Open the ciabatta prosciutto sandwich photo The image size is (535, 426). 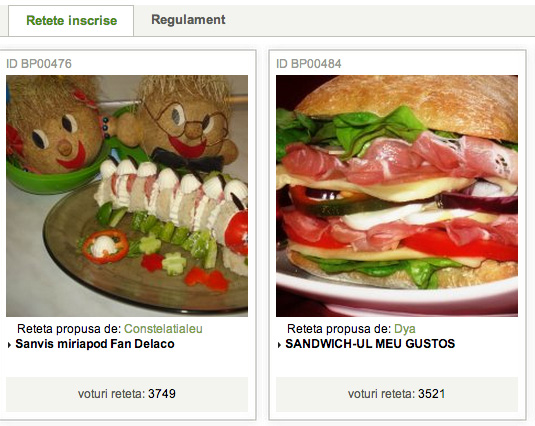pyautogui.click(x=397, y=196)
